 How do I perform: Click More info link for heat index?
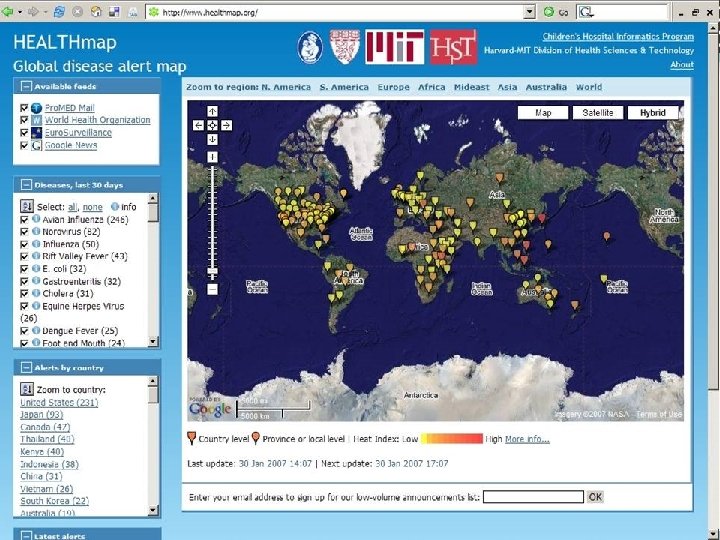[527, 439]
